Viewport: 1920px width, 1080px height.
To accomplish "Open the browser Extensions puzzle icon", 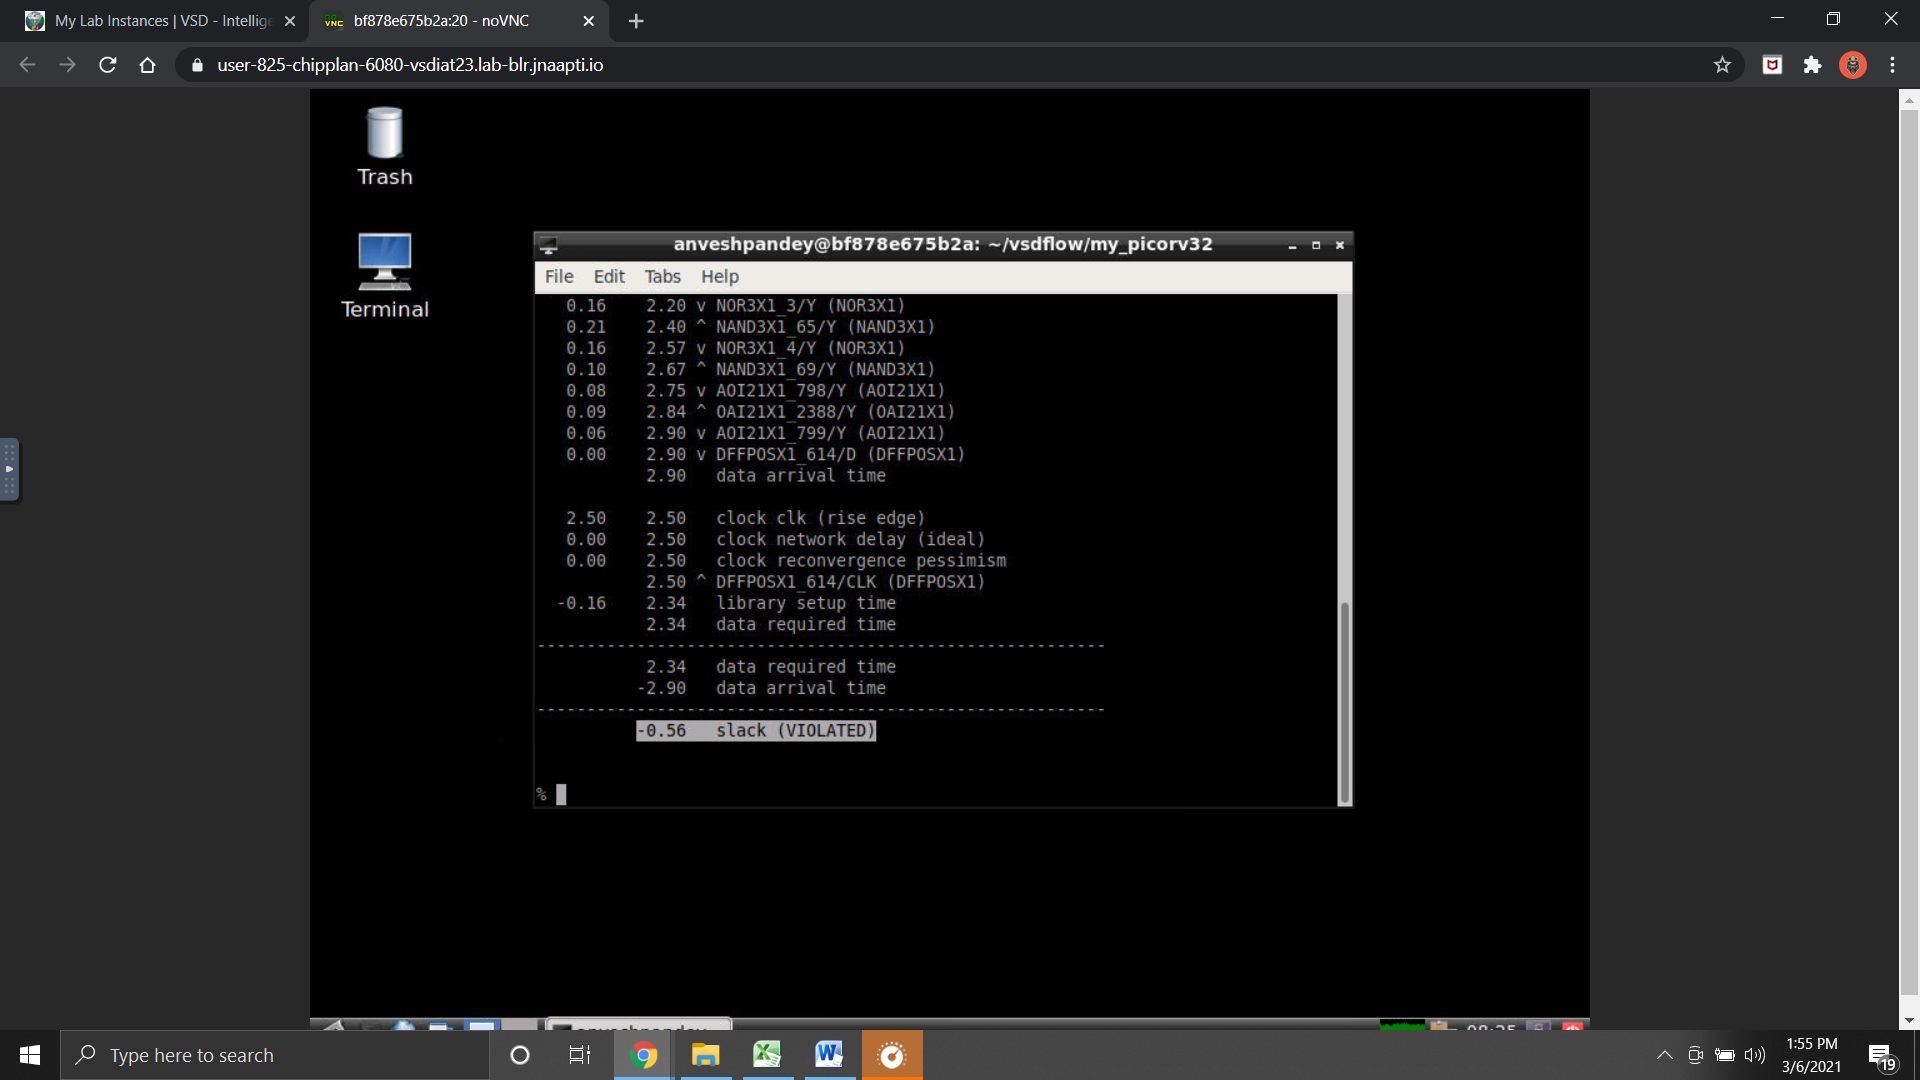I will tap(1812, 65).
